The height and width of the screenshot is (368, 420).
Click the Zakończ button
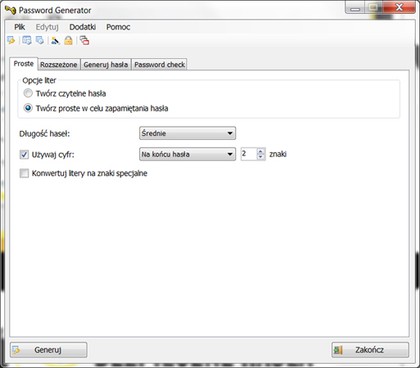(370, 350)
